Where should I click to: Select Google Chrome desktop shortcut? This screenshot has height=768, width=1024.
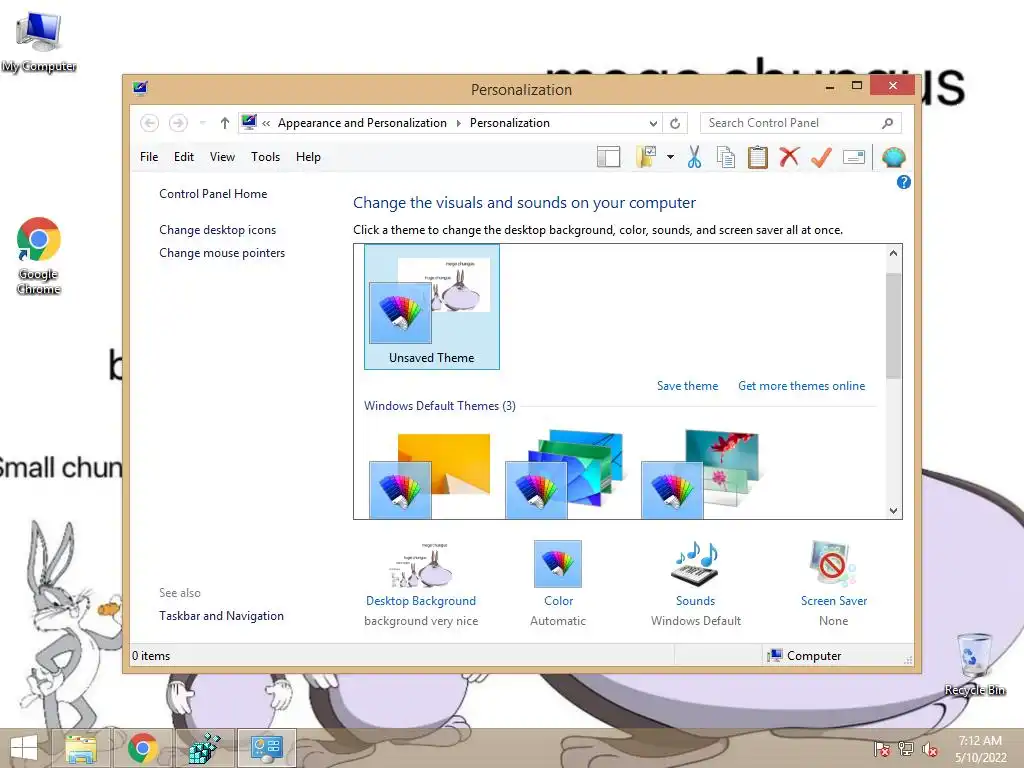click(x=39, y=256)
